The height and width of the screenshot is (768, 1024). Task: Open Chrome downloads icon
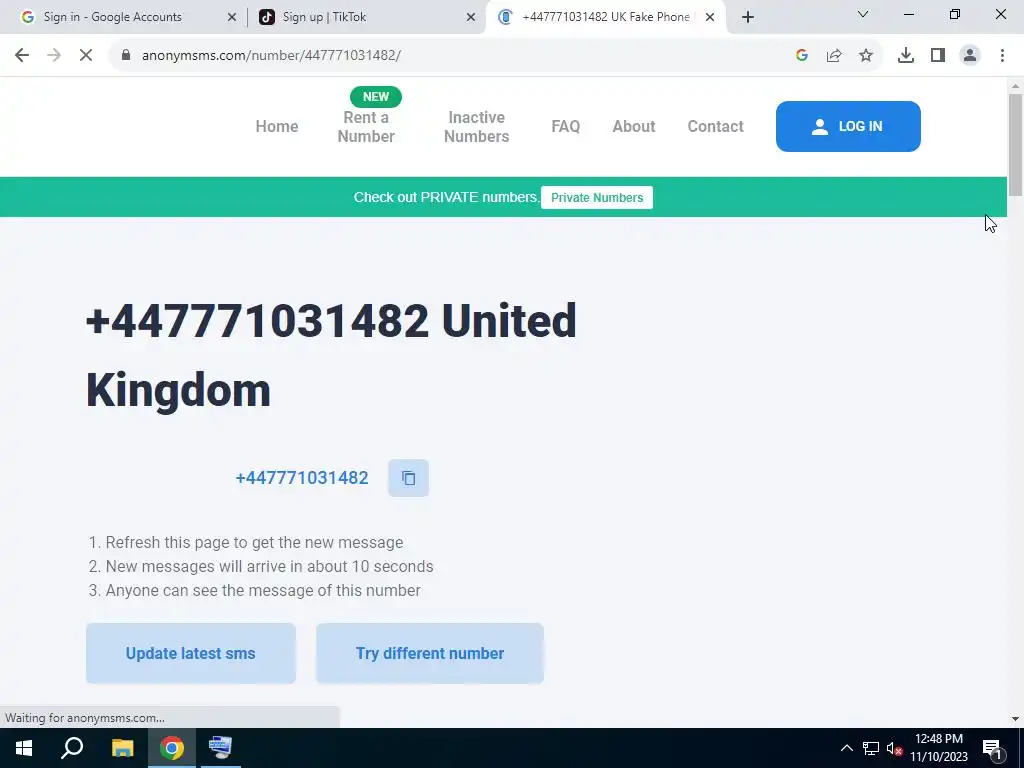pyautogui.click(x=906, y=56)
